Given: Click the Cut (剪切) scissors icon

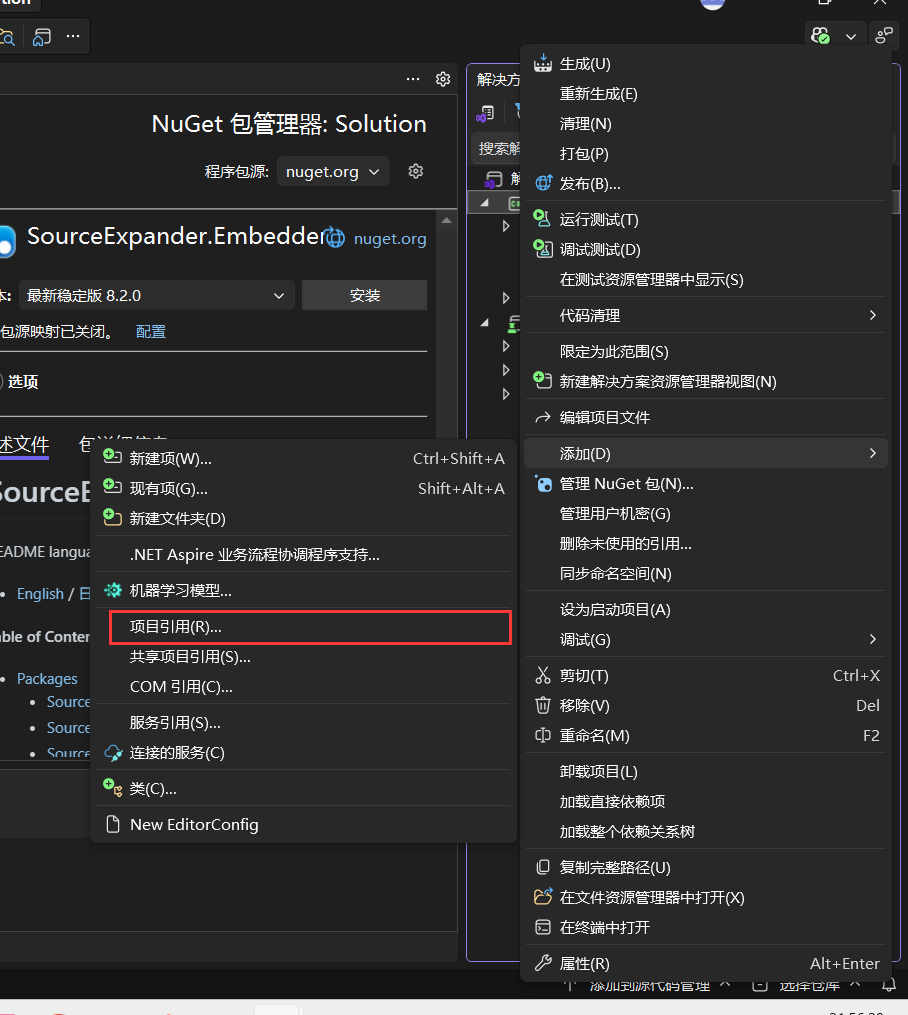Looking at the screenshot, I should [x=543, y=675].
